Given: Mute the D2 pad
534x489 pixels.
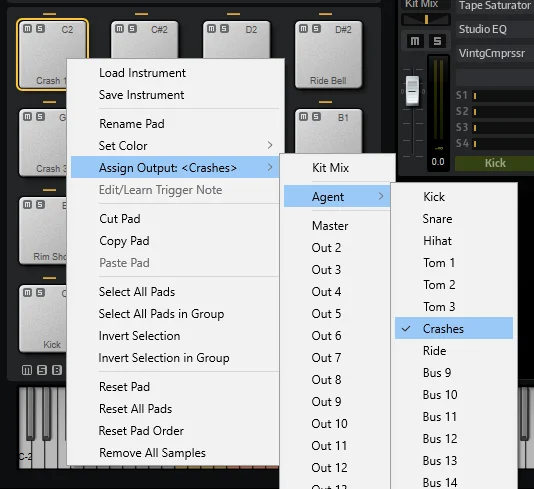Looking at the screenshot, I should [x=211, y=29].
